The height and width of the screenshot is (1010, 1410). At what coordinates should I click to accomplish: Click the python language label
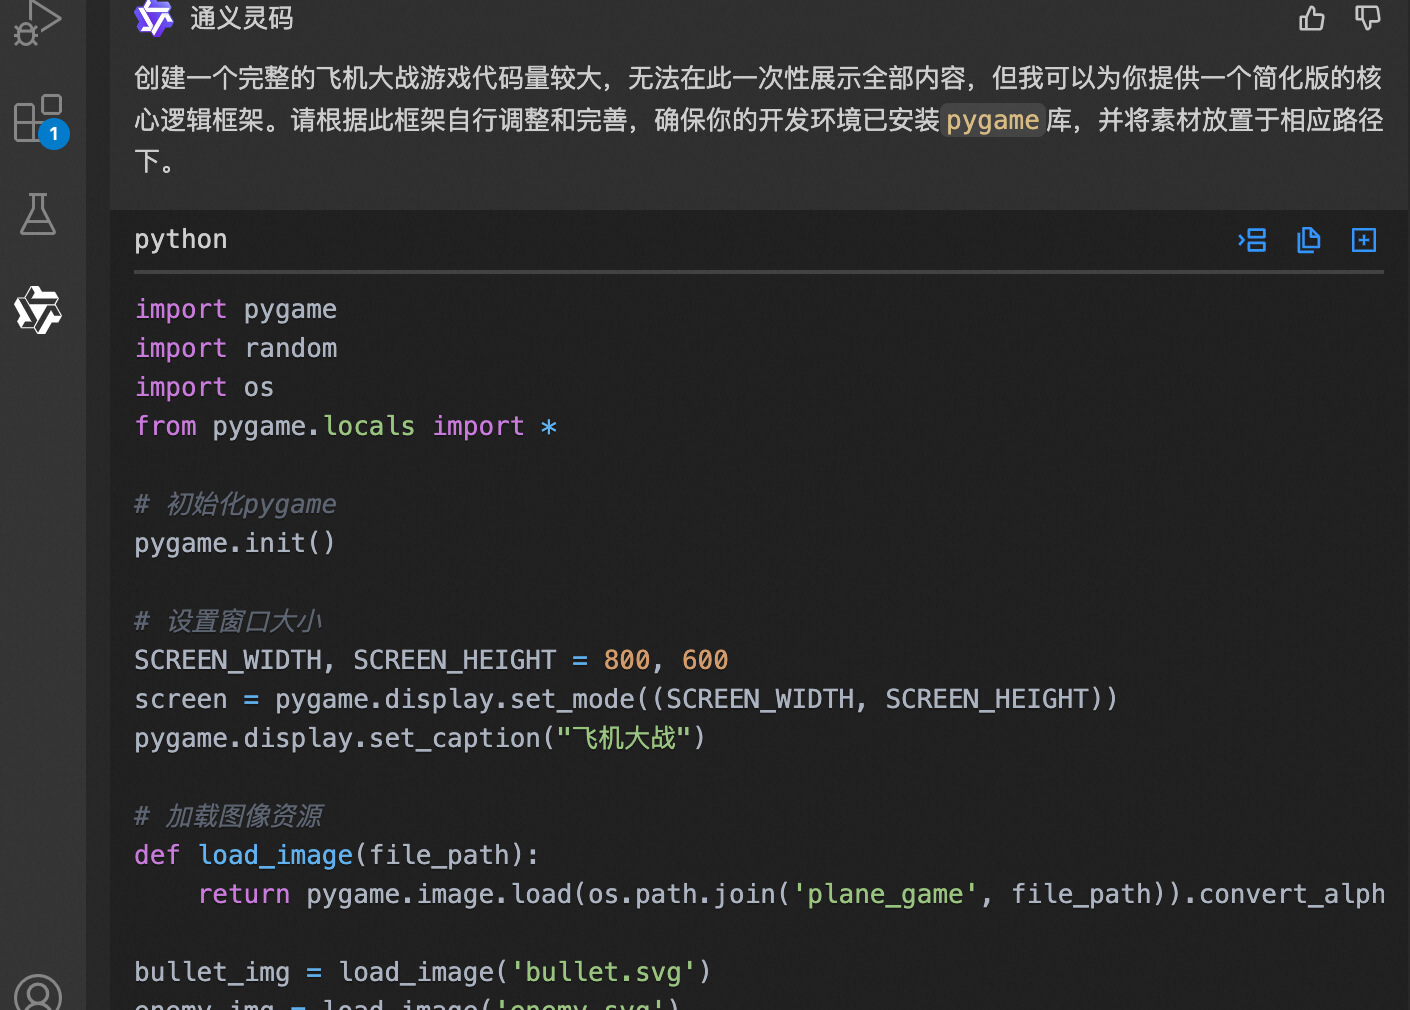click(x=181, y=239)
